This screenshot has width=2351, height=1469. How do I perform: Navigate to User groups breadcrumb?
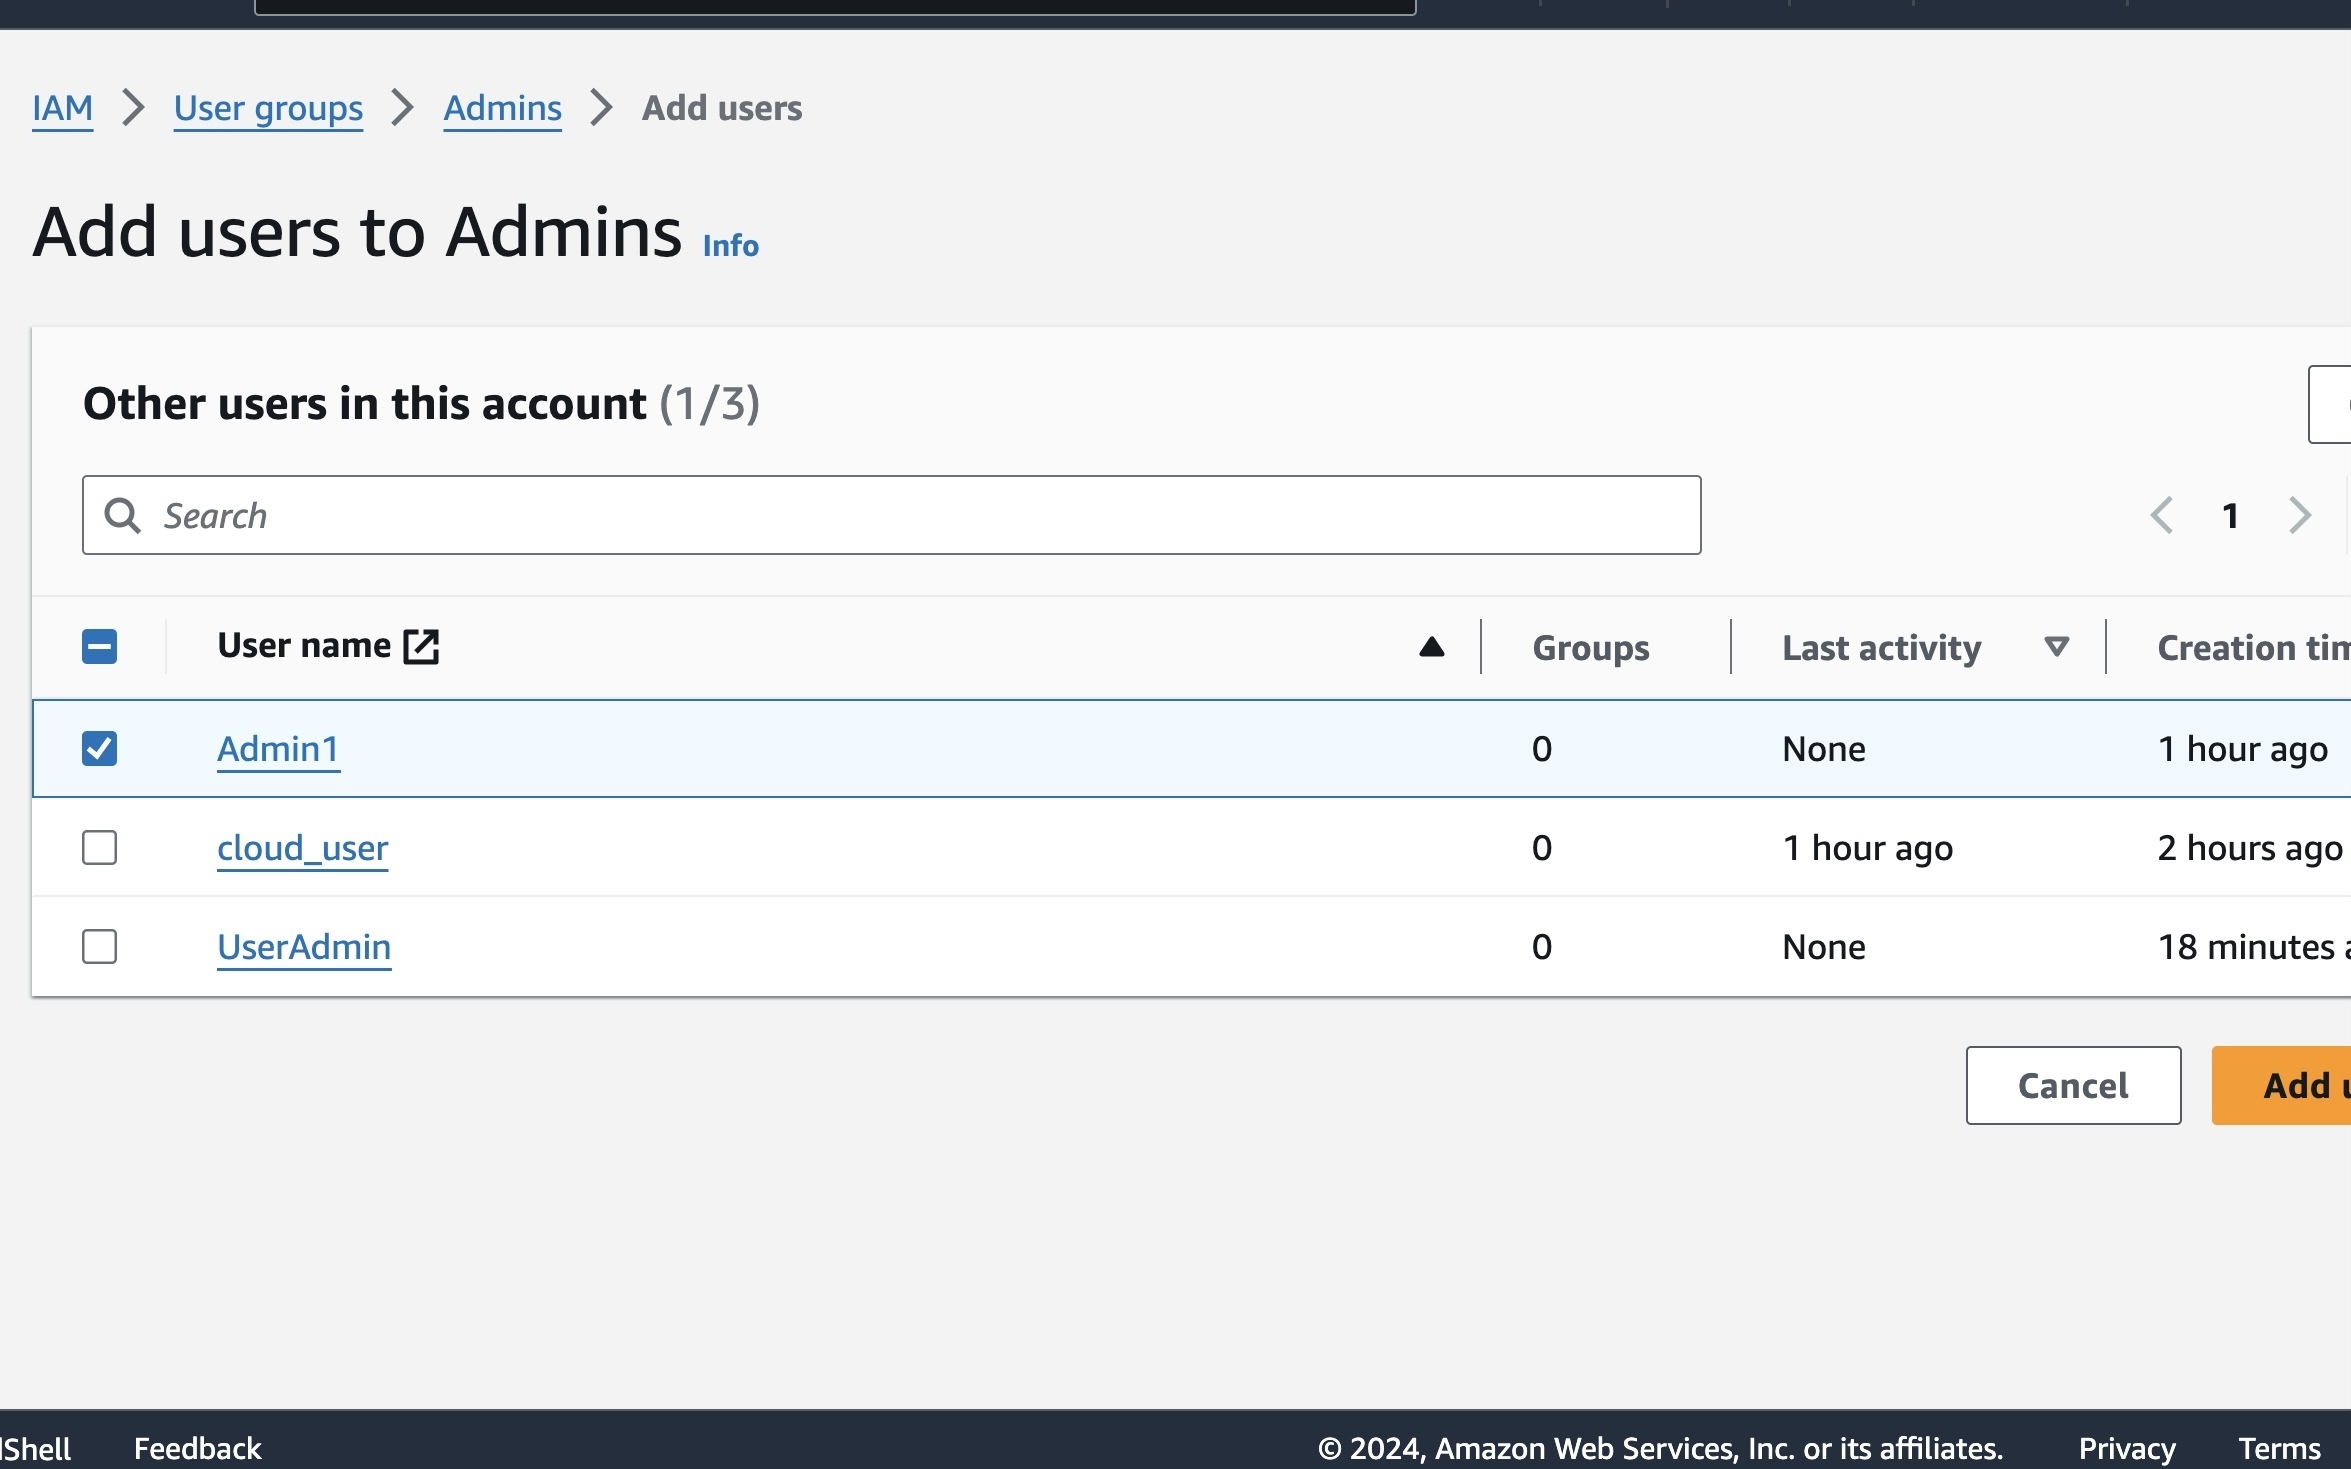tap(268, 108)
